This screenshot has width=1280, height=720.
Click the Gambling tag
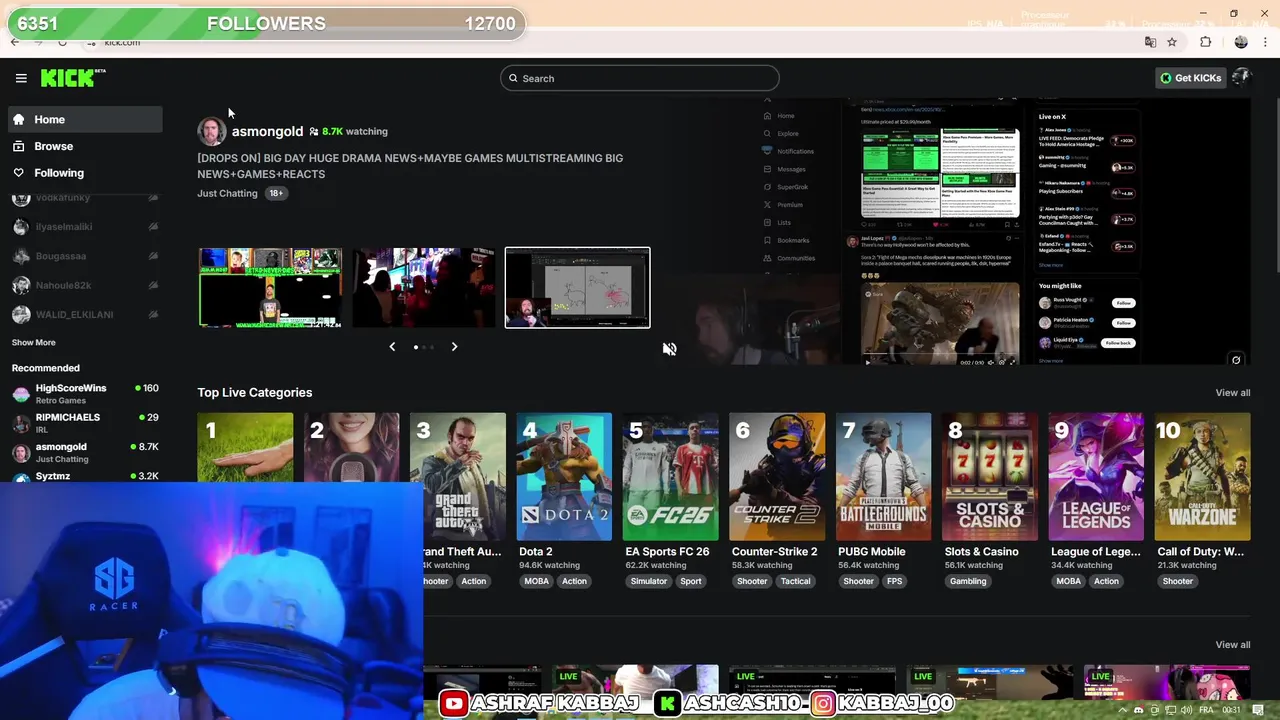[x=968, y=581]
